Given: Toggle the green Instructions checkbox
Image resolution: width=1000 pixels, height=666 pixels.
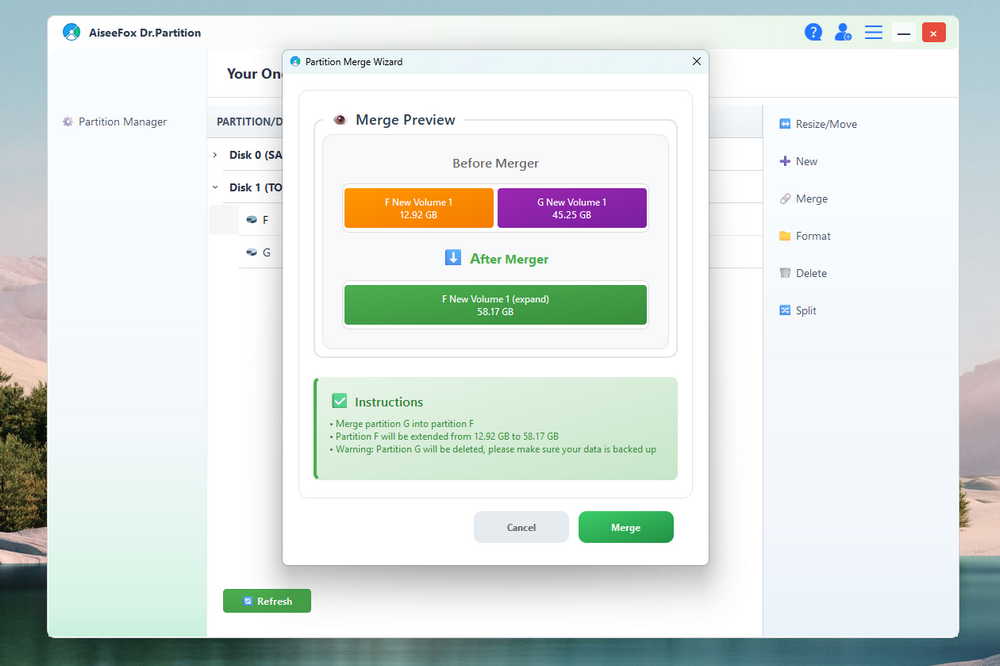Looking at the screenshot, I should point(340,401).
